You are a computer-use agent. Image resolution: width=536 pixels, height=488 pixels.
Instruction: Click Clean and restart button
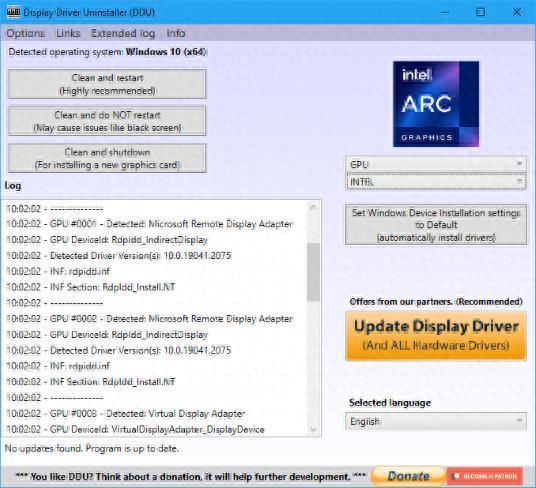pyautogui.click(x=107, y=84)
